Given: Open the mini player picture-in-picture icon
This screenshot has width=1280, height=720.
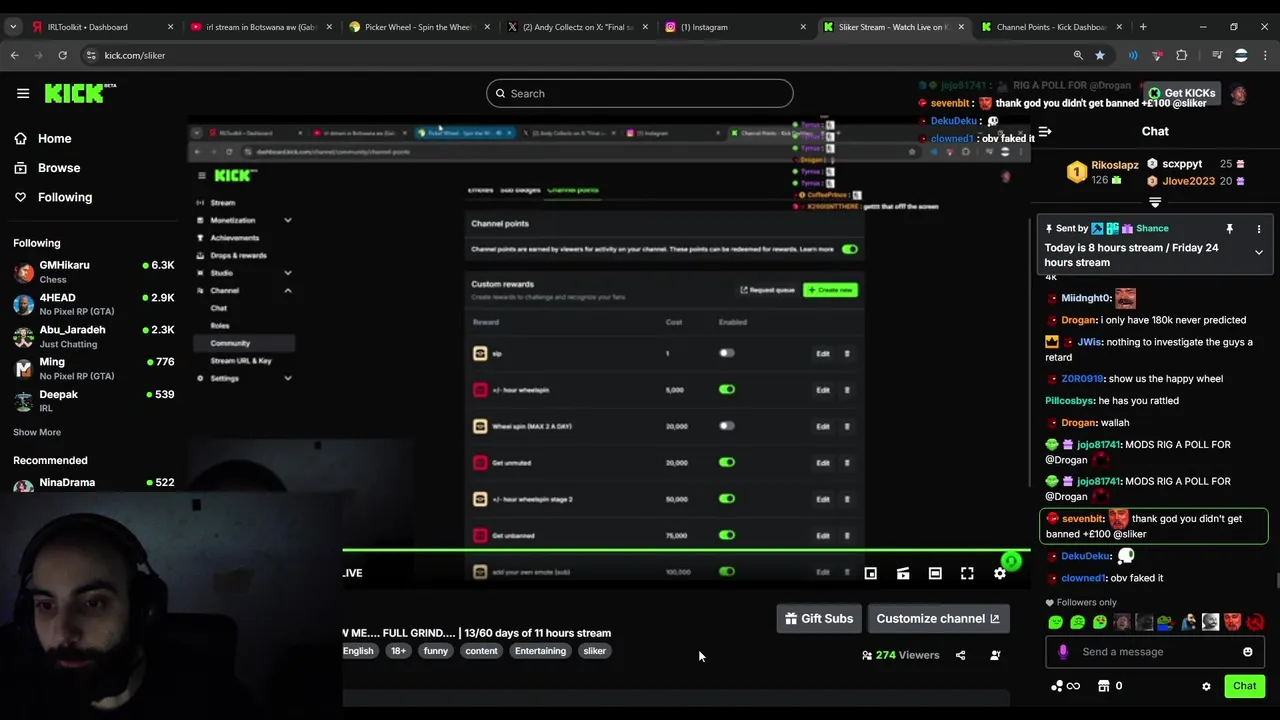Looking at the screenshot, I should click(x=871, y=573).
